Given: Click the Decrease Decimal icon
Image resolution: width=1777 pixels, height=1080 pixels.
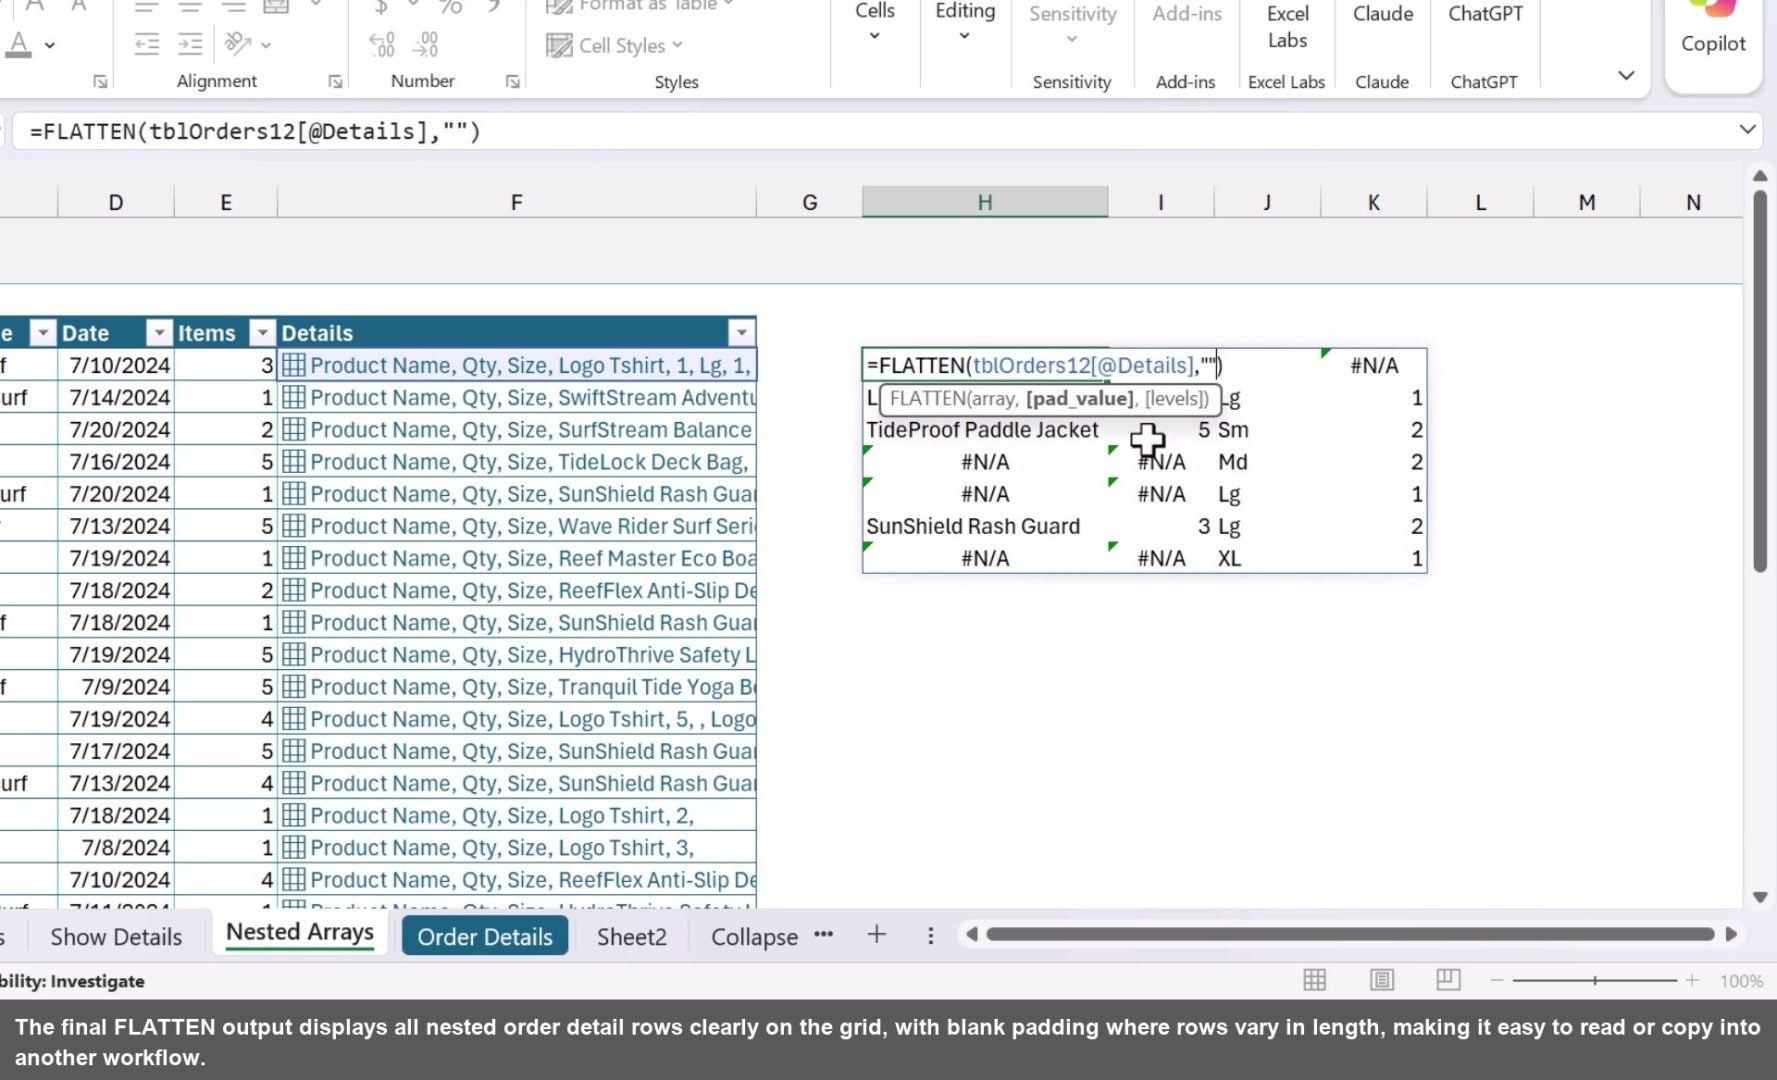Looking at the screenshot, I should pos(426,44).
